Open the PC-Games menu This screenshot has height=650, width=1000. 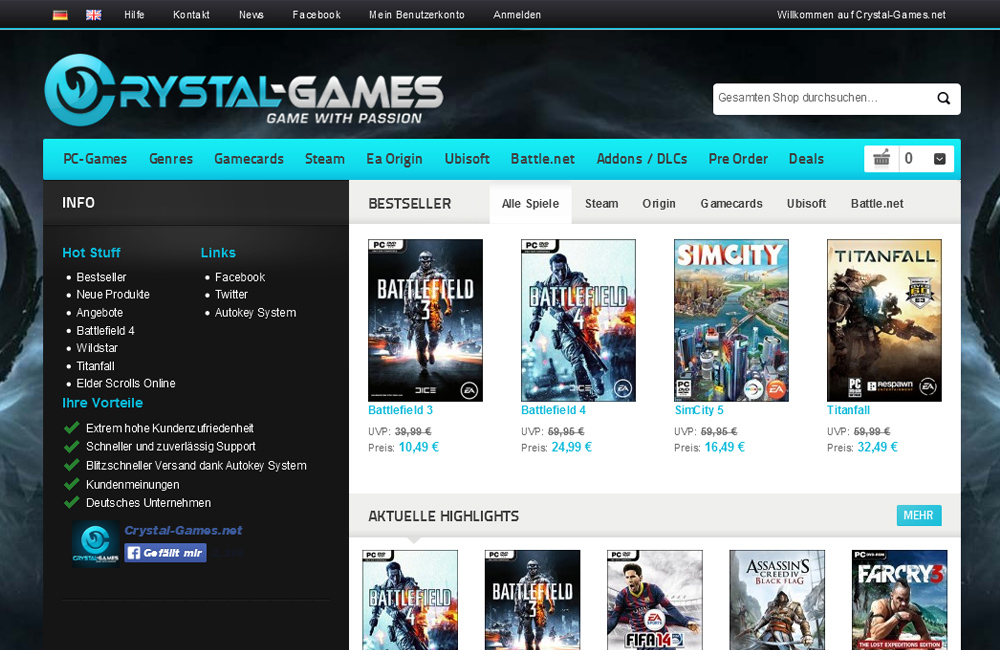click(x=95, y=159)
